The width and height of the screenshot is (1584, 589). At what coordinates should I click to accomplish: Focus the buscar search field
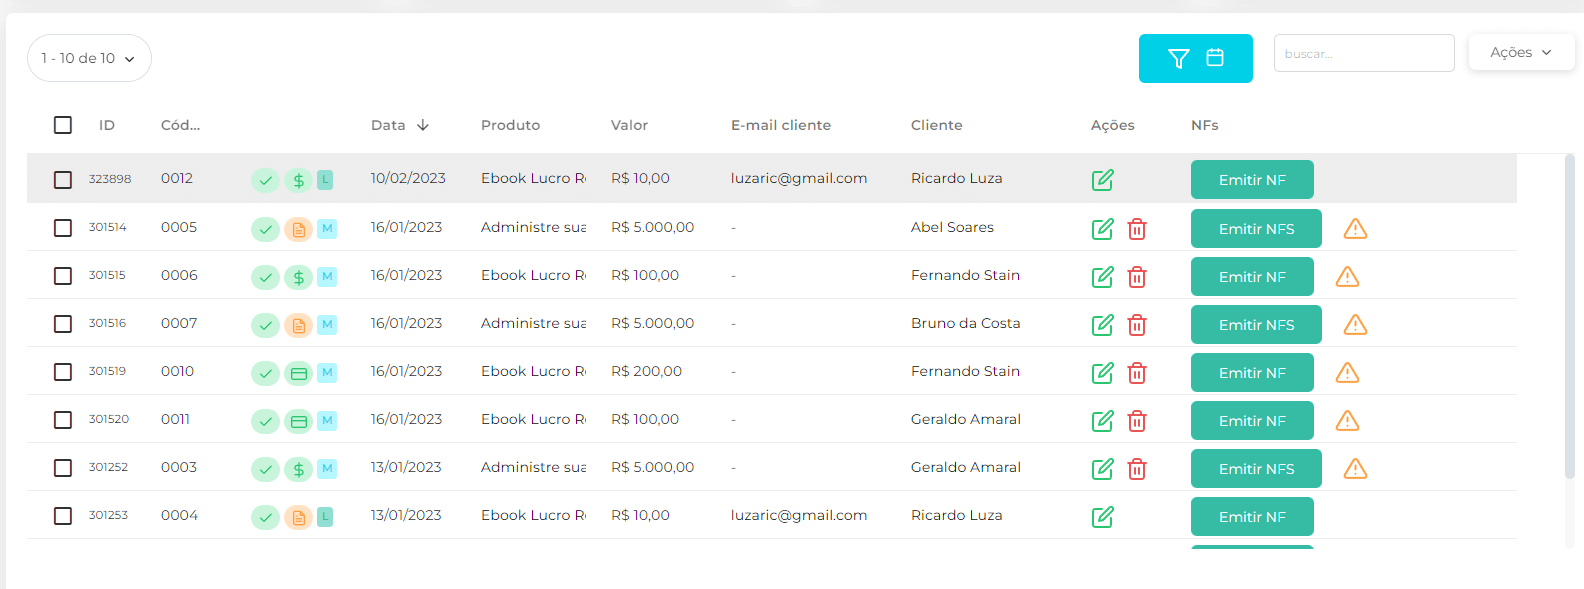coord(1364,53)
